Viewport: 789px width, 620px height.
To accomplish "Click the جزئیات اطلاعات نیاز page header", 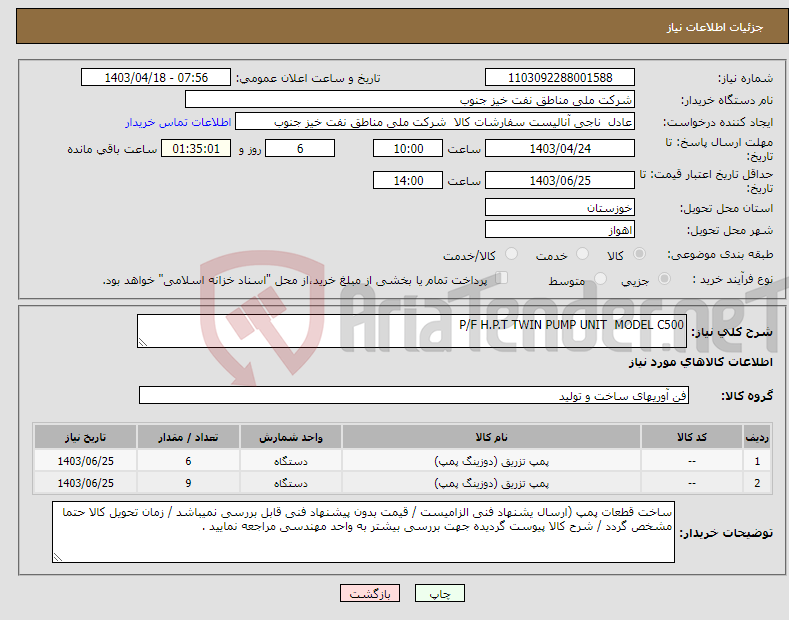I will click(715, 27).
